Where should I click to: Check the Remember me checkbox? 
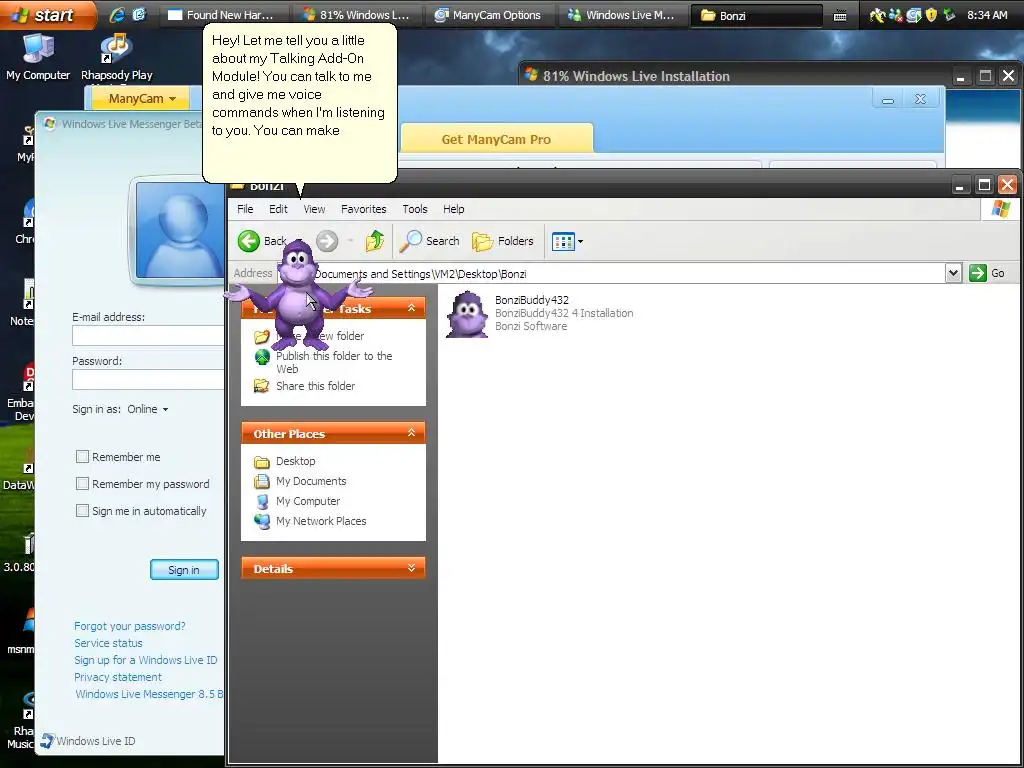coord(82,456)
